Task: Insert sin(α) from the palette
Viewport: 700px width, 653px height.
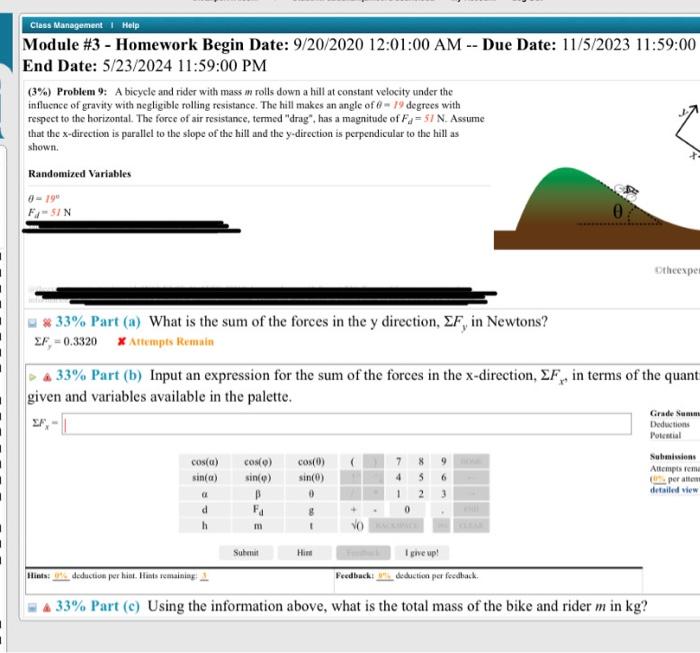Action: 205,478
